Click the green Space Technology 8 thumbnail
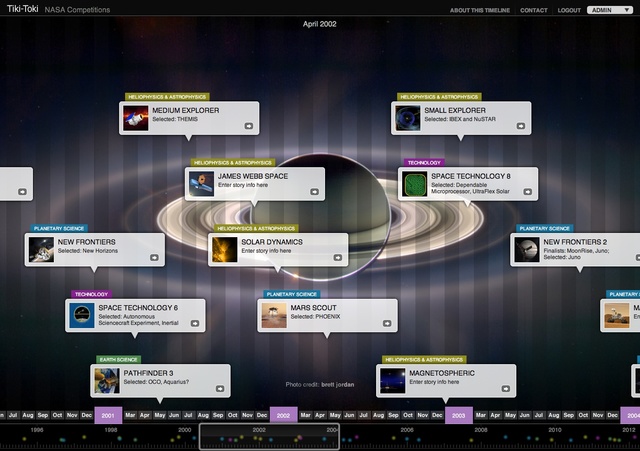The height and width of the screenshot is (451, 640). 414,184
